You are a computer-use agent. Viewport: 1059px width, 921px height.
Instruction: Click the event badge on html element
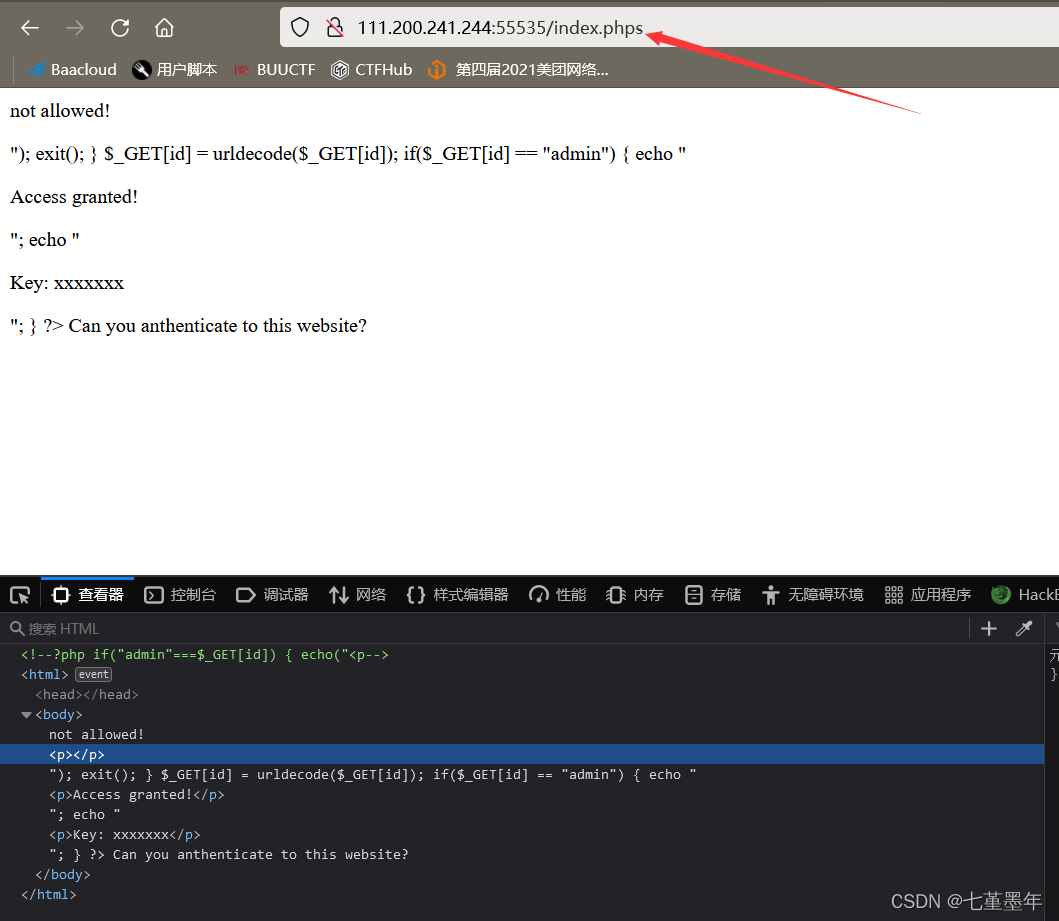[93, 675]
